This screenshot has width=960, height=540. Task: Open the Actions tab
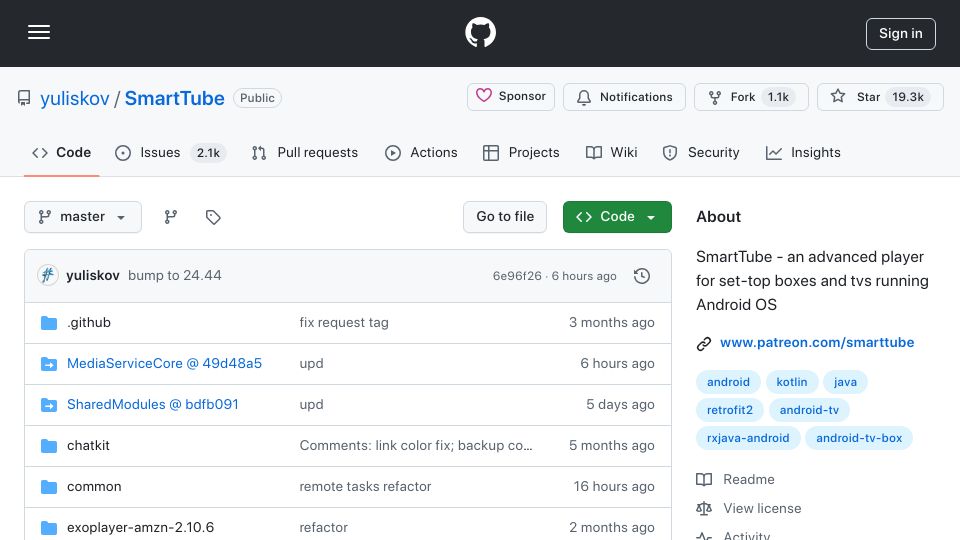(x=421, y=152)
